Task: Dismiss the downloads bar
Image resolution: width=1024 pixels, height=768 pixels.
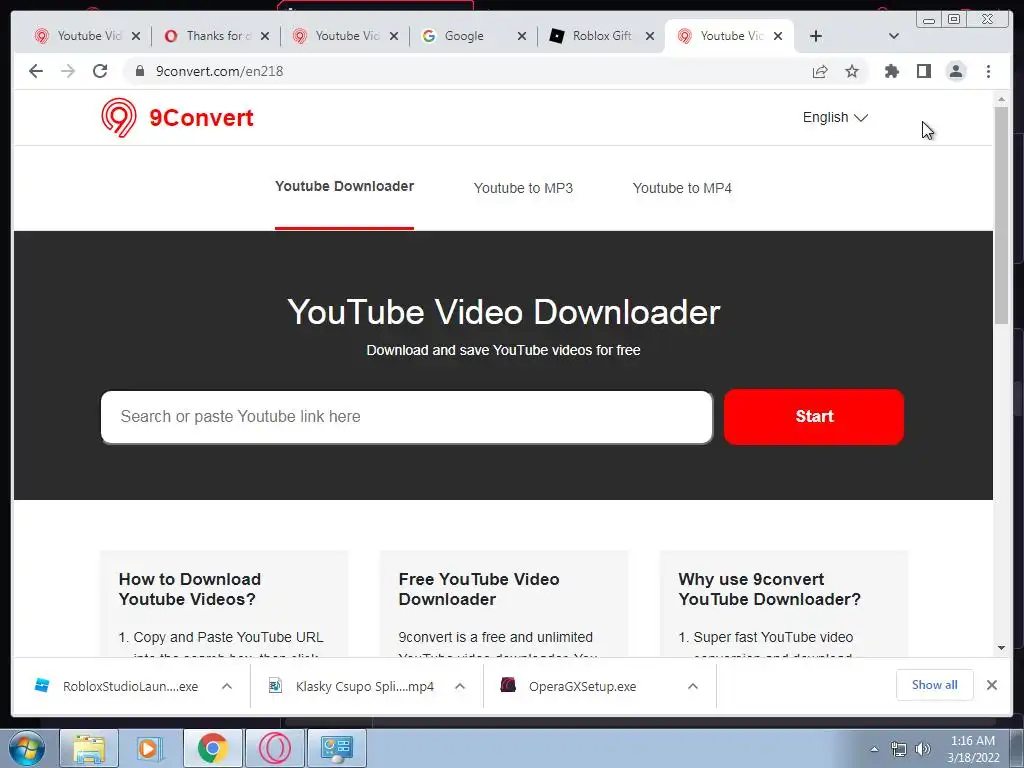Action: (x=991, y=685)
